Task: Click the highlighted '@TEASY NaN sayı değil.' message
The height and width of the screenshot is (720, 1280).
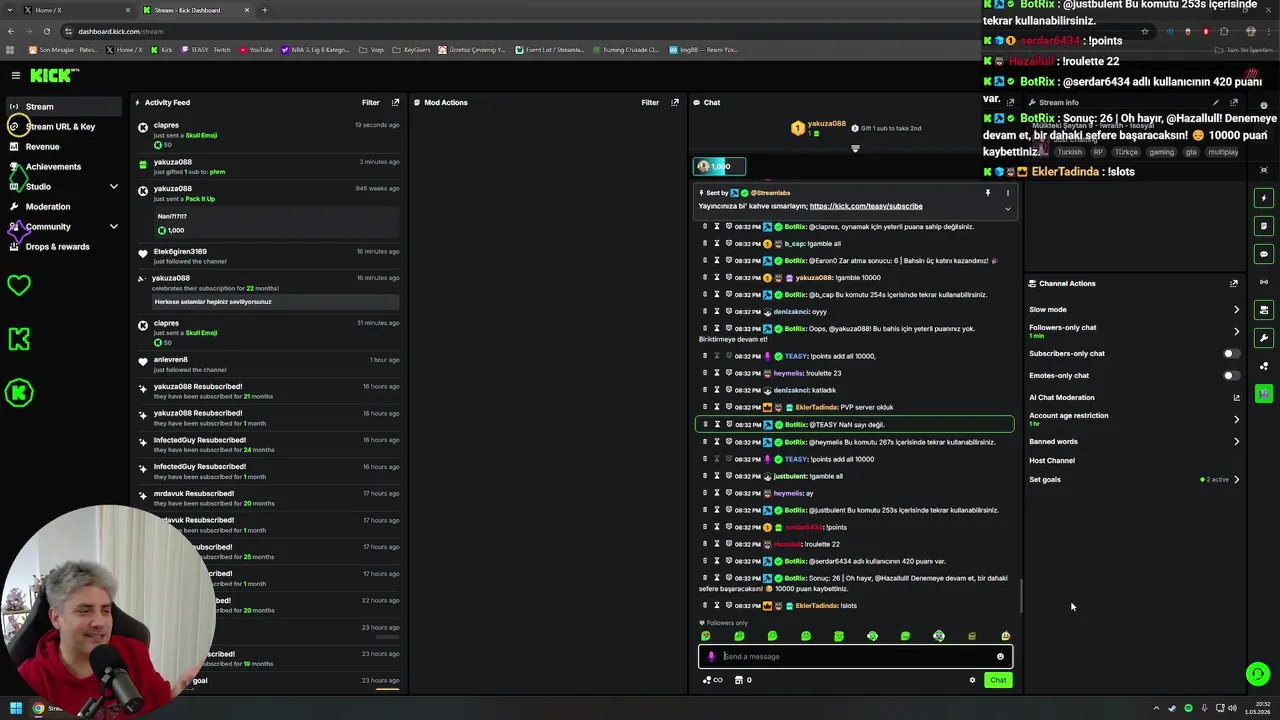Action: pos(854,424)
